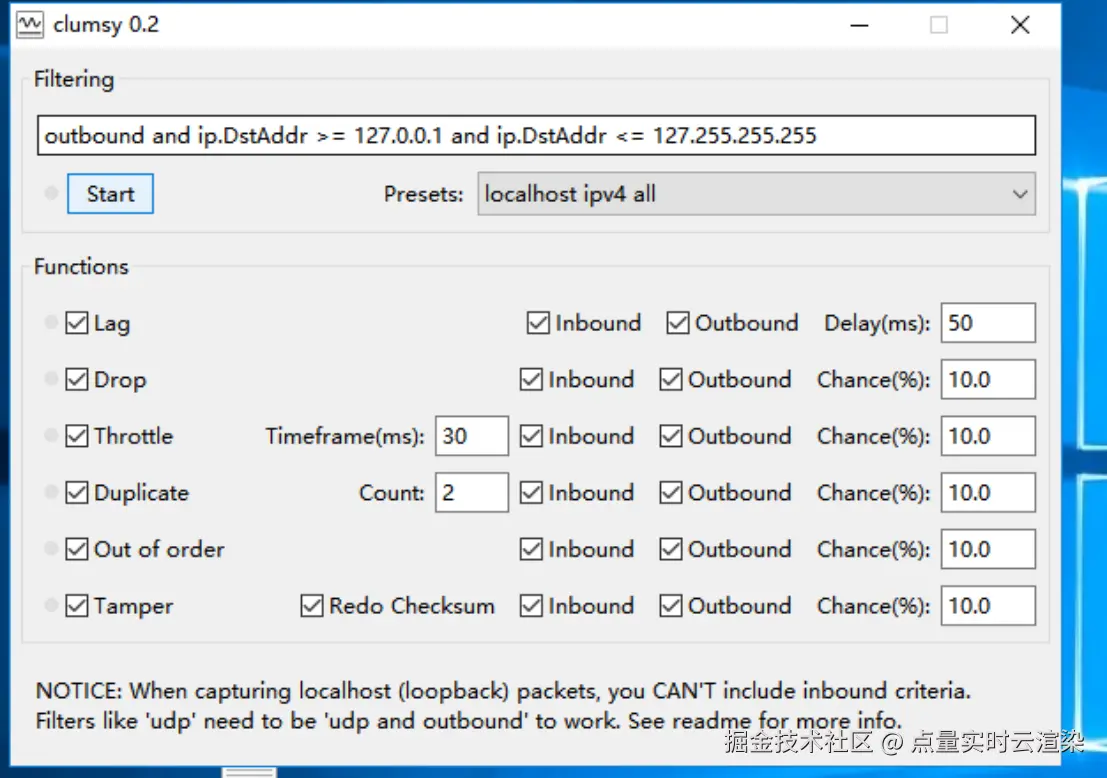Click the Duplicate Chance(%) input field
1107x778 pixels.
click(x=988, y=493)
